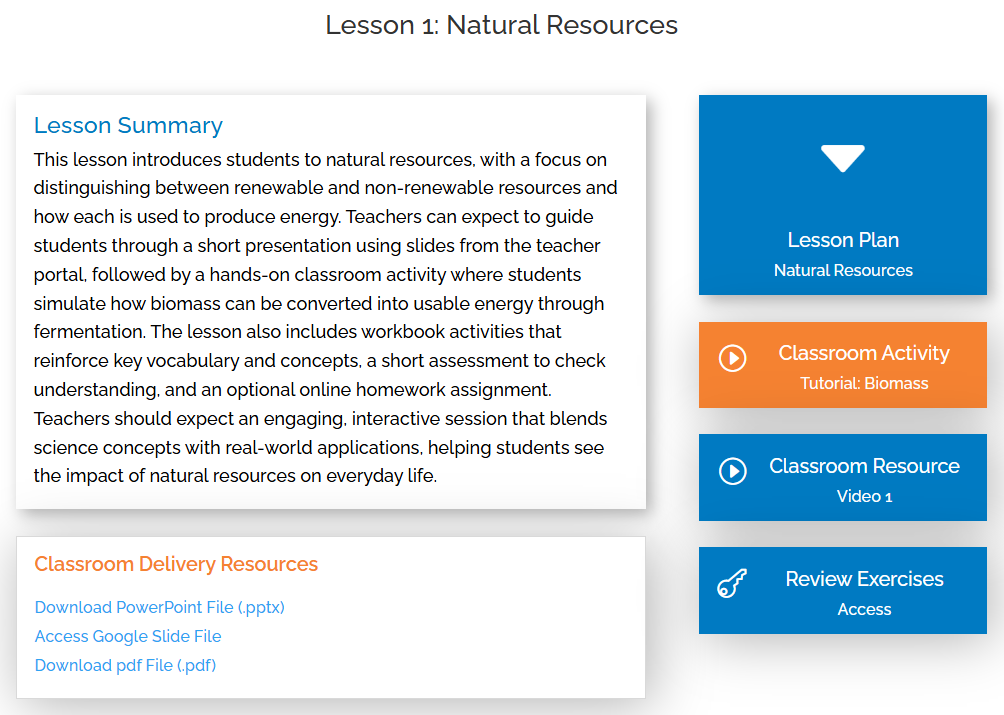This screenshot has width=1004, height=715.
Task: Click the play icon on Classroom Activity
Action: [733, 358]
